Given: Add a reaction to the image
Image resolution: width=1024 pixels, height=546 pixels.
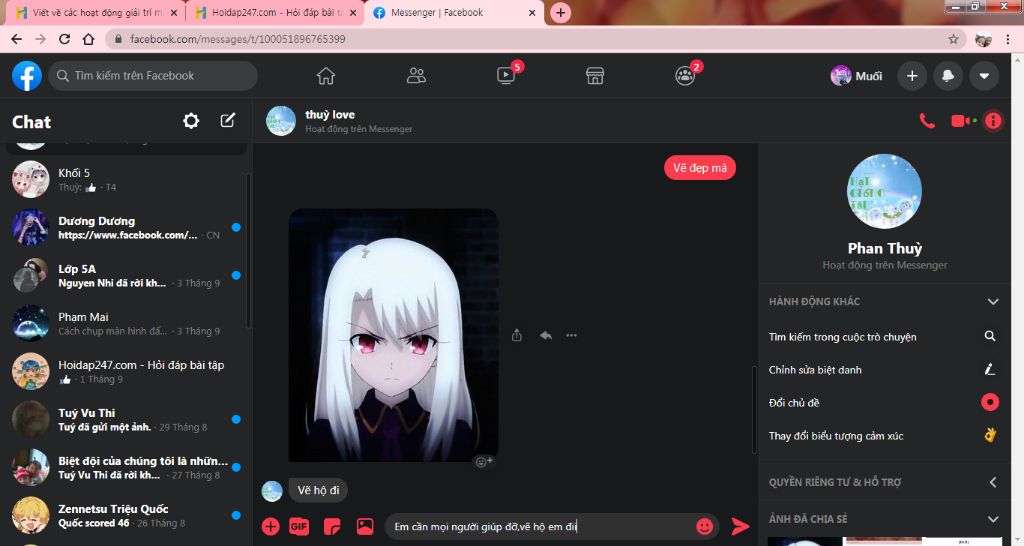Looking at the screenshot, I should tap(484, 462).
